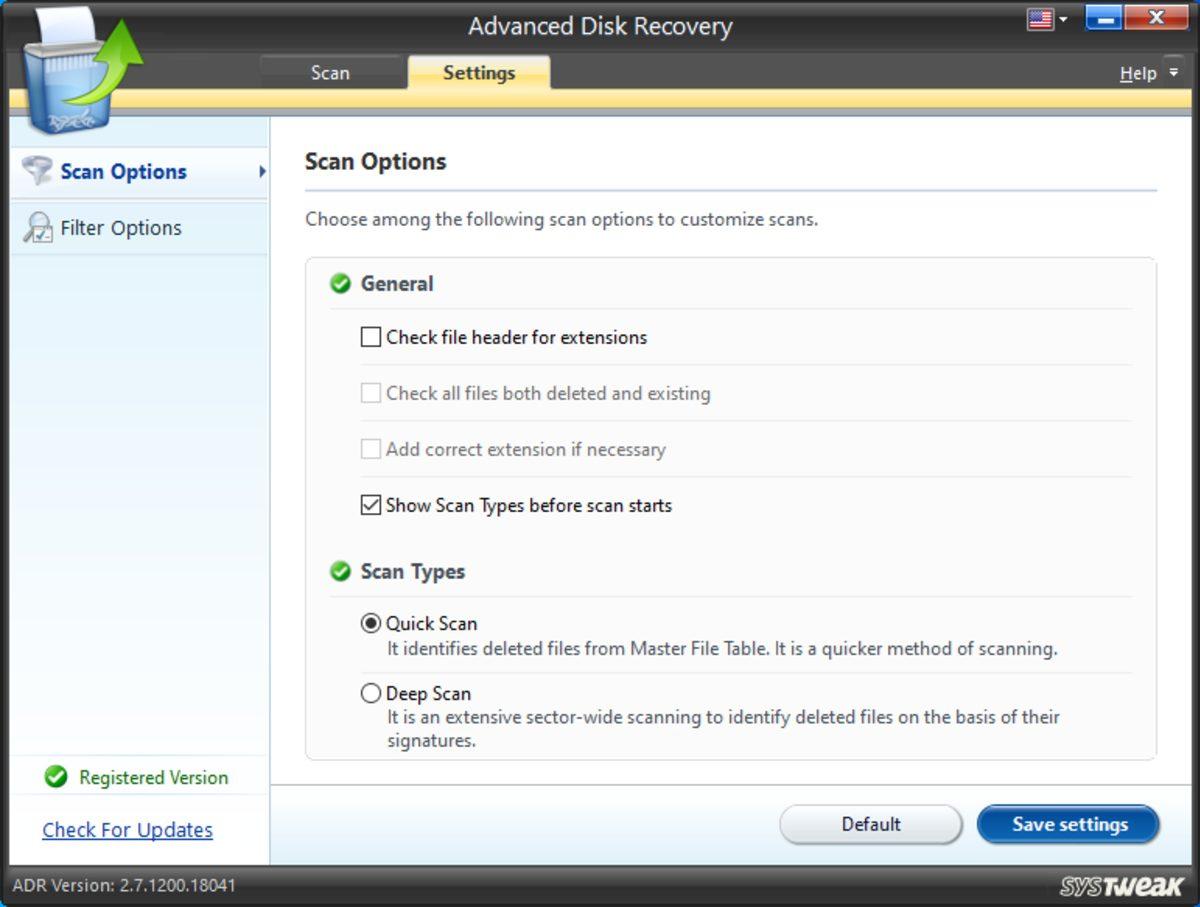Click the Scan Options funnel icon
1200x907 pixels.
(x=37, y=171)
